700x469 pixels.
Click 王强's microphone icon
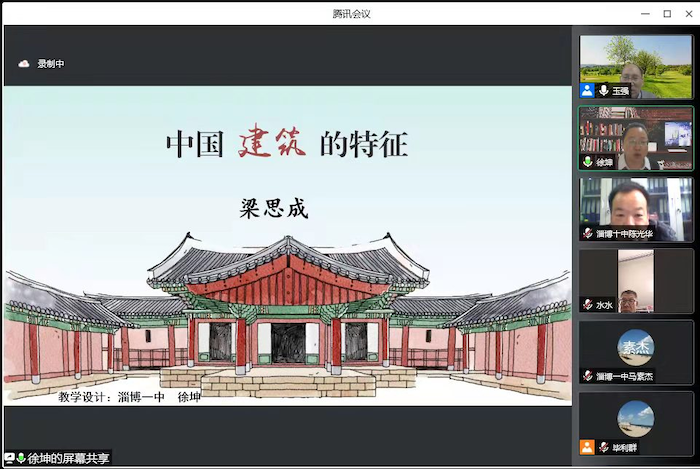[x=603, y=90]
